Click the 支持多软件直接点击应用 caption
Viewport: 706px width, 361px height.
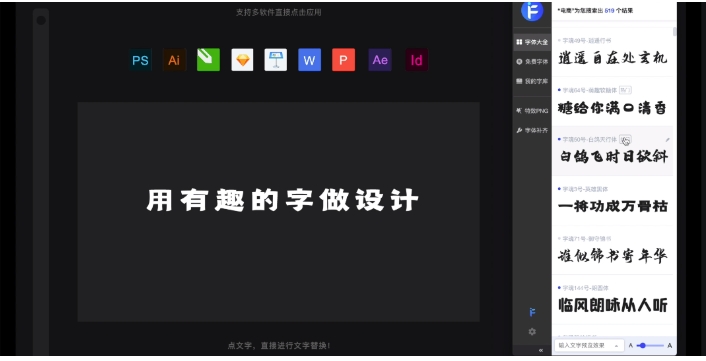point(279,13)
